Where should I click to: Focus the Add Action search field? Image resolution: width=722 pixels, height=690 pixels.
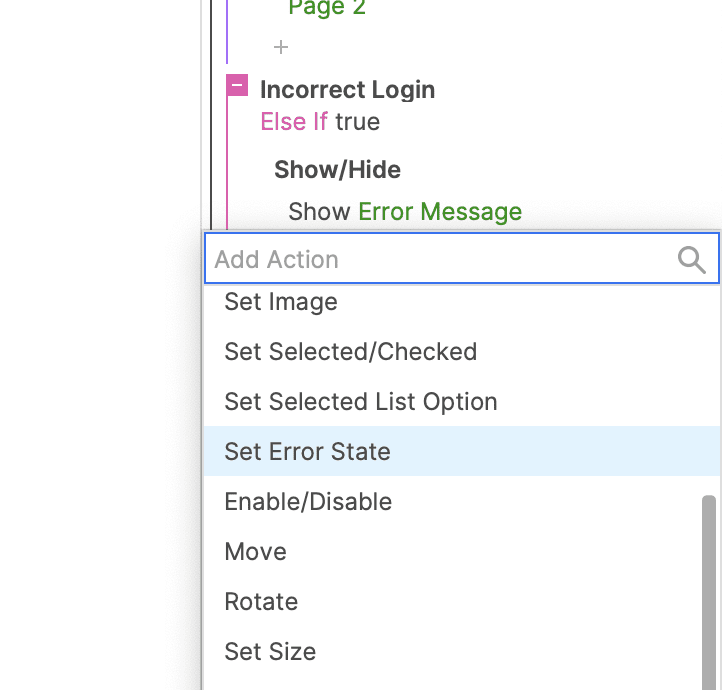440,260
